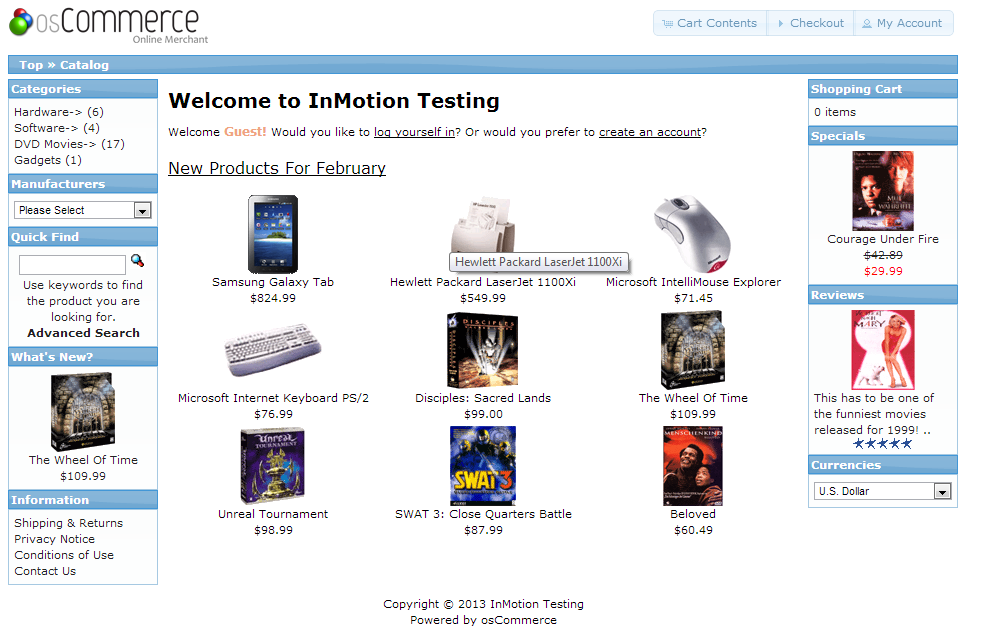Open the Microsoft Internet Keyboard image
The height and width of the screenshot is (635, 983).
pos(273,350)
